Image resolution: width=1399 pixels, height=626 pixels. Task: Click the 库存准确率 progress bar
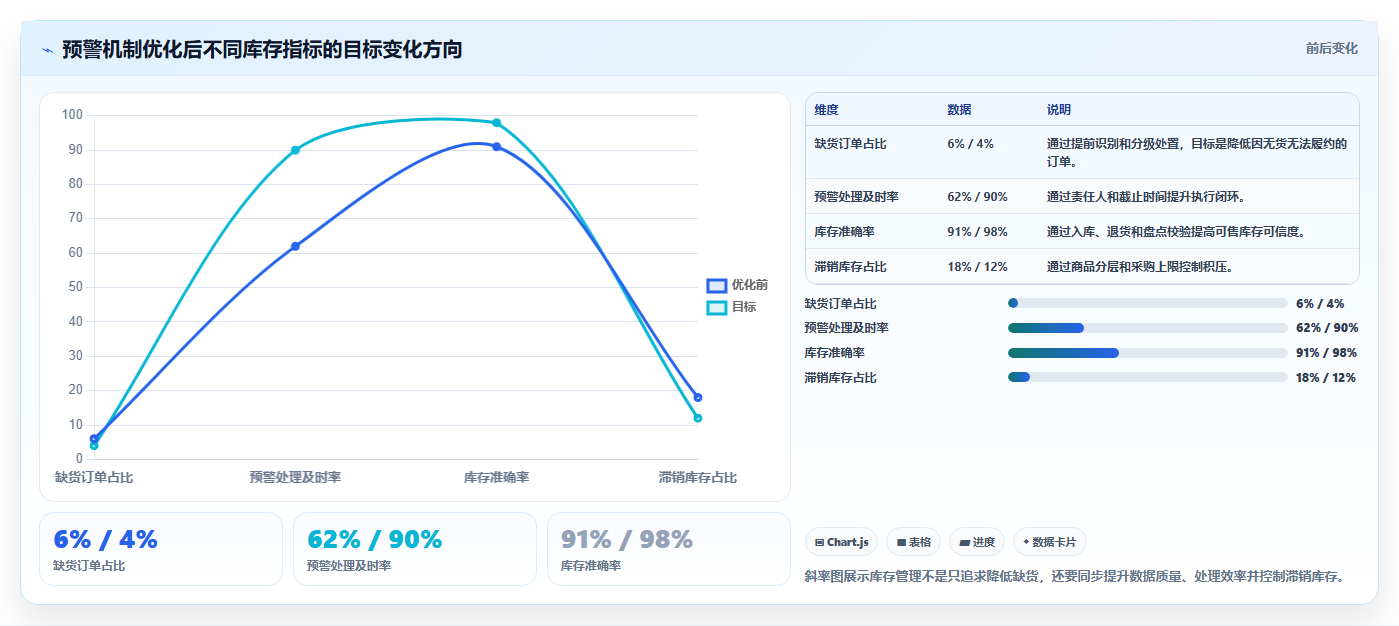(1147, 352)
